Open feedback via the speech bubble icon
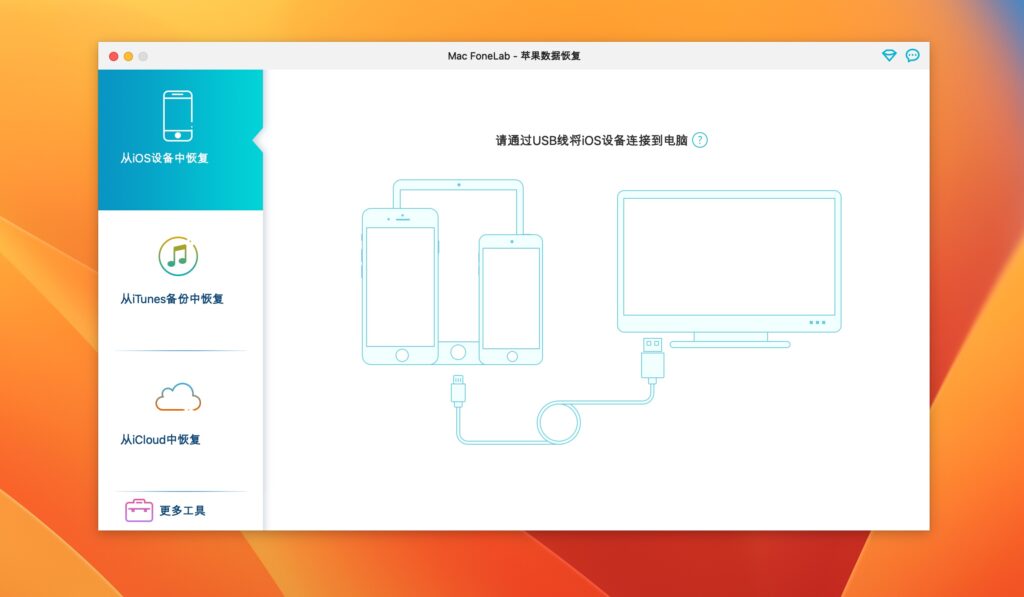Image resolution: width=1024 pixels, height=597 pixels. 912,56
